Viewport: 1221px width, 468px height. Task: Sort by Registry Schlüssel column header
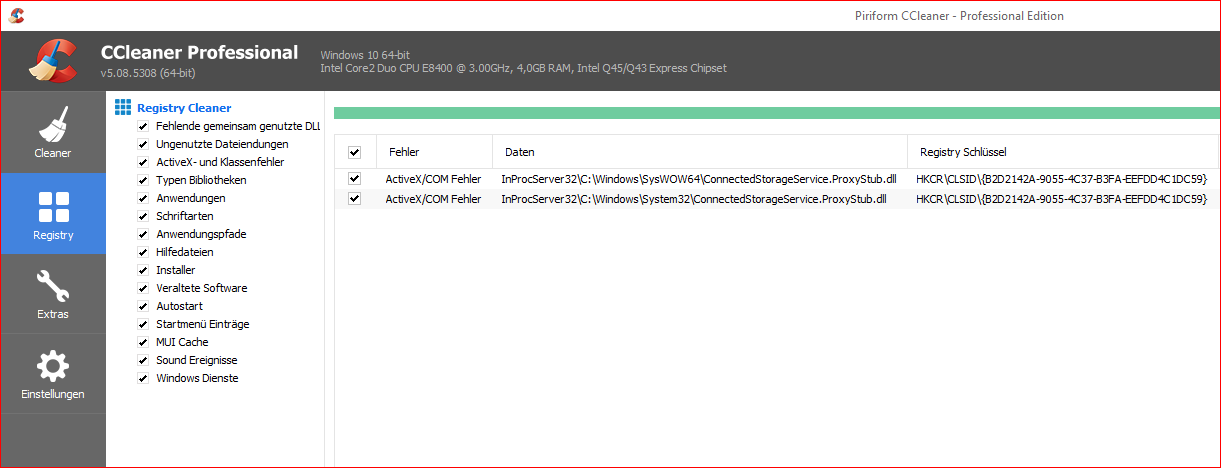tap(1064, 152)
